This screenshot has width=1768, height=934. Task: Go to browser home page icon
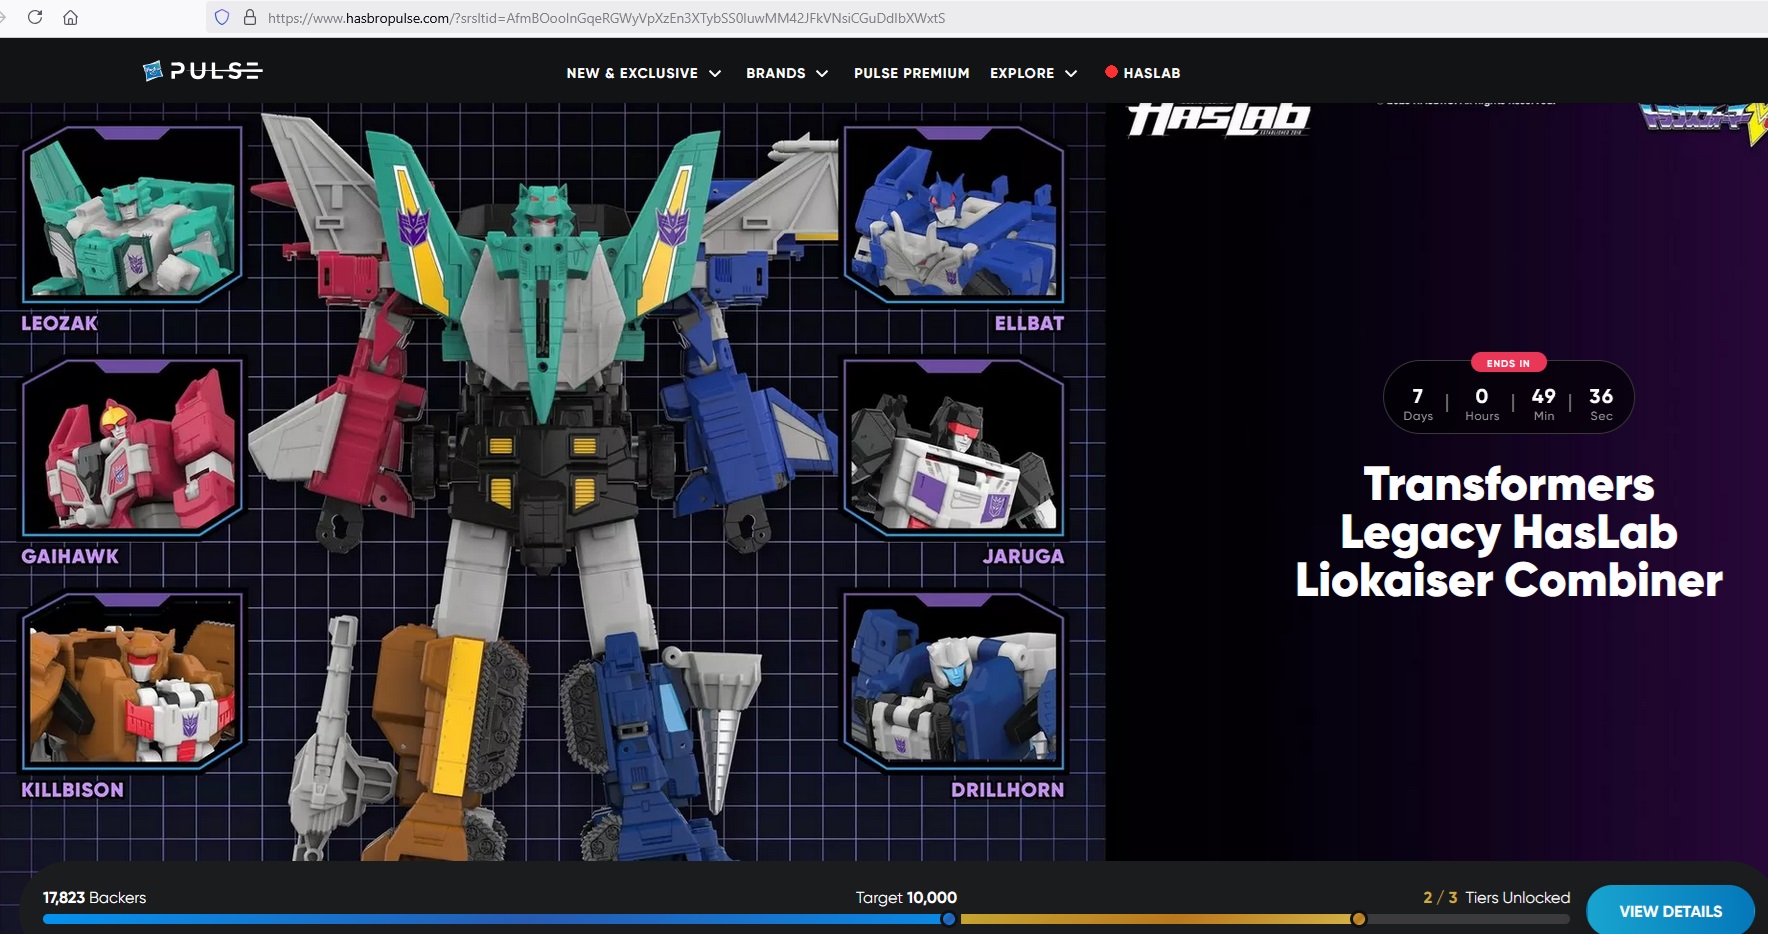pos(70,17)
